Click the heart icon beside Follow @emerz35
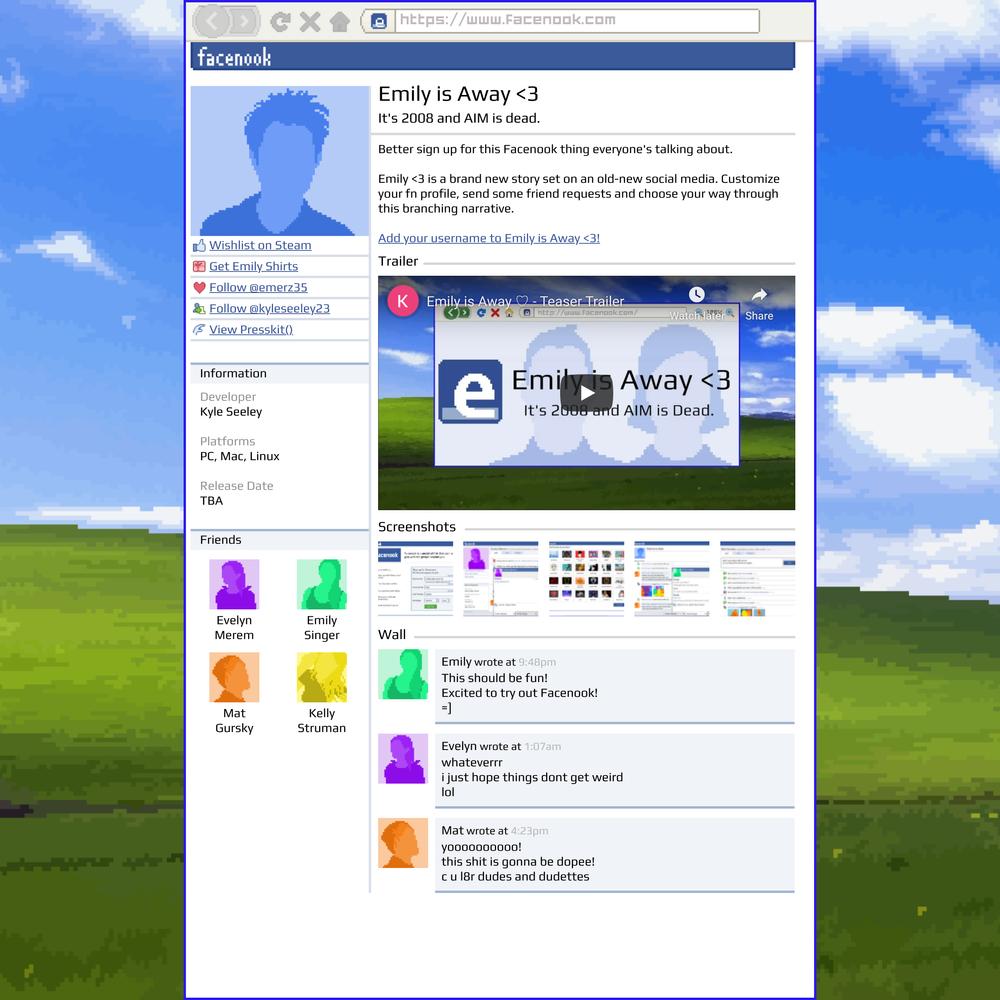 [x=199, y=288]
